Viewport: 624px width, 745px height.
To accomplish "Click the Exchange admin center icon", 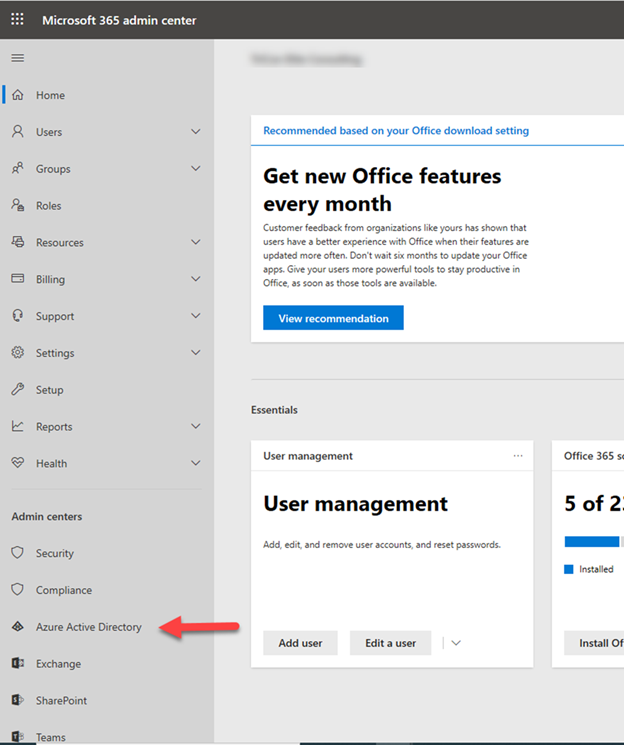I will point(18,663).
